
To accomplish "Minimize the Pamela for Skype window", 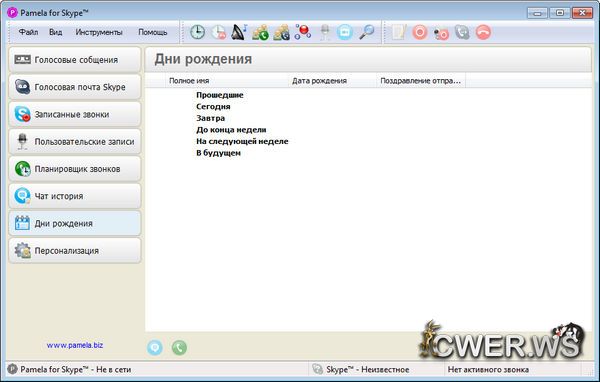I will (537, 13).
